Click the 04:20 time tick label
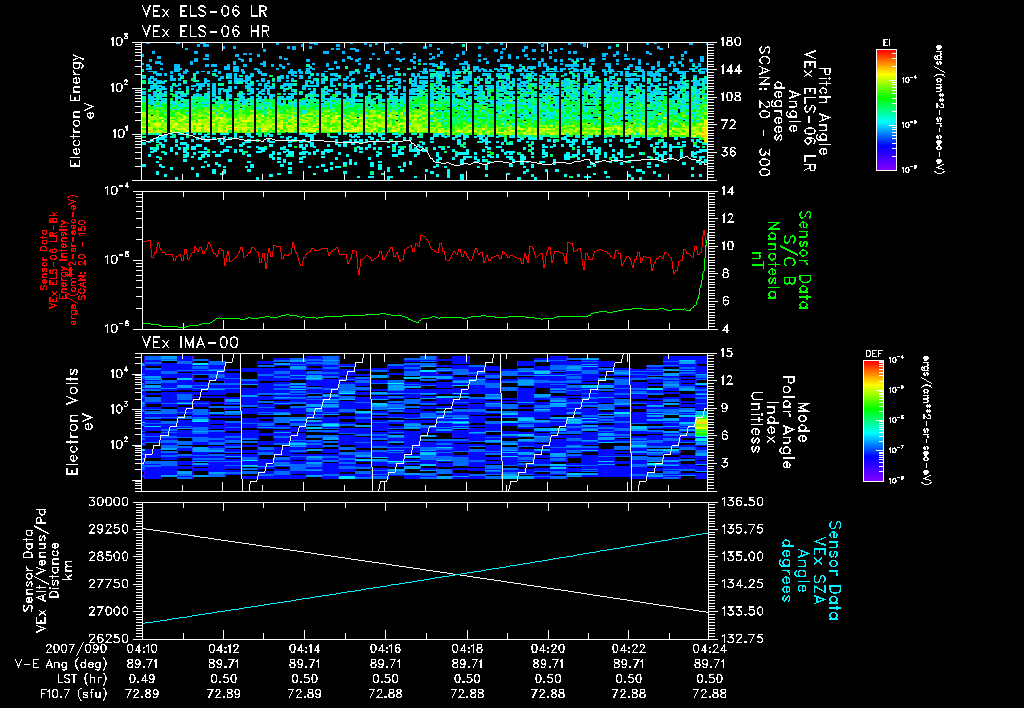The image size is (1024, 708). pyautogui.click(x=548, y=649)
